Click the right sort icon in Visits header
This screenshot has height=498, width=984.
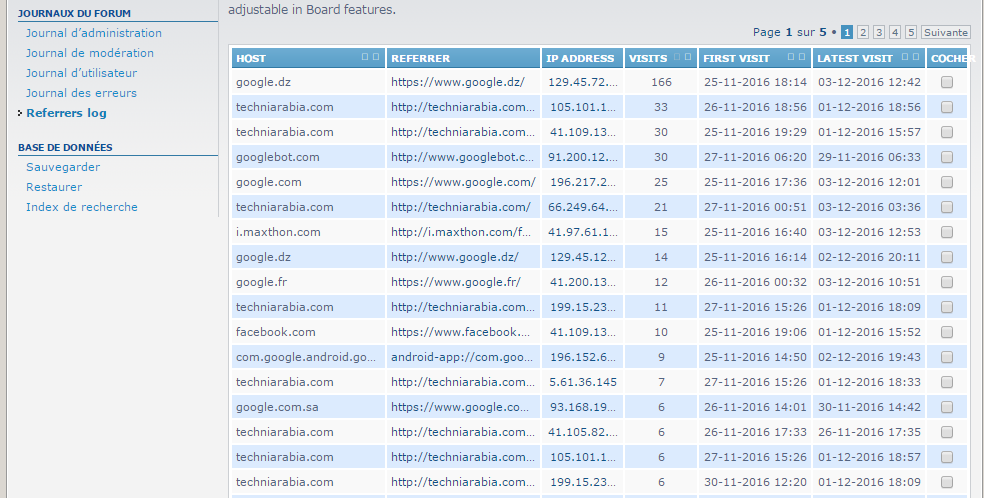(688, 57)
